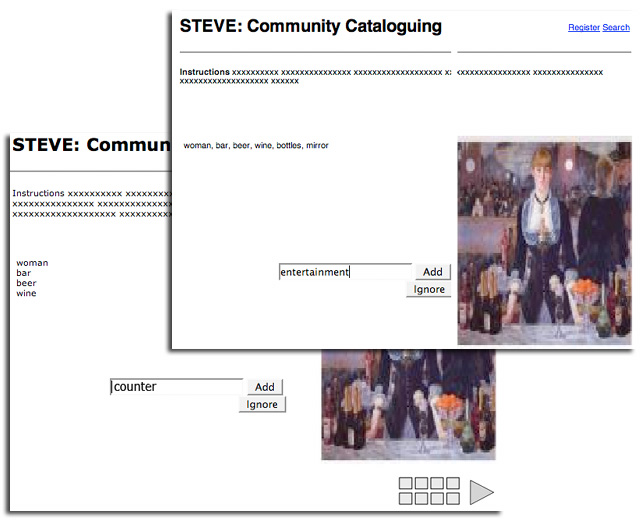
Task: Click 'STEVE: Community Cataloguing' heading in front window
Action: 311,26
